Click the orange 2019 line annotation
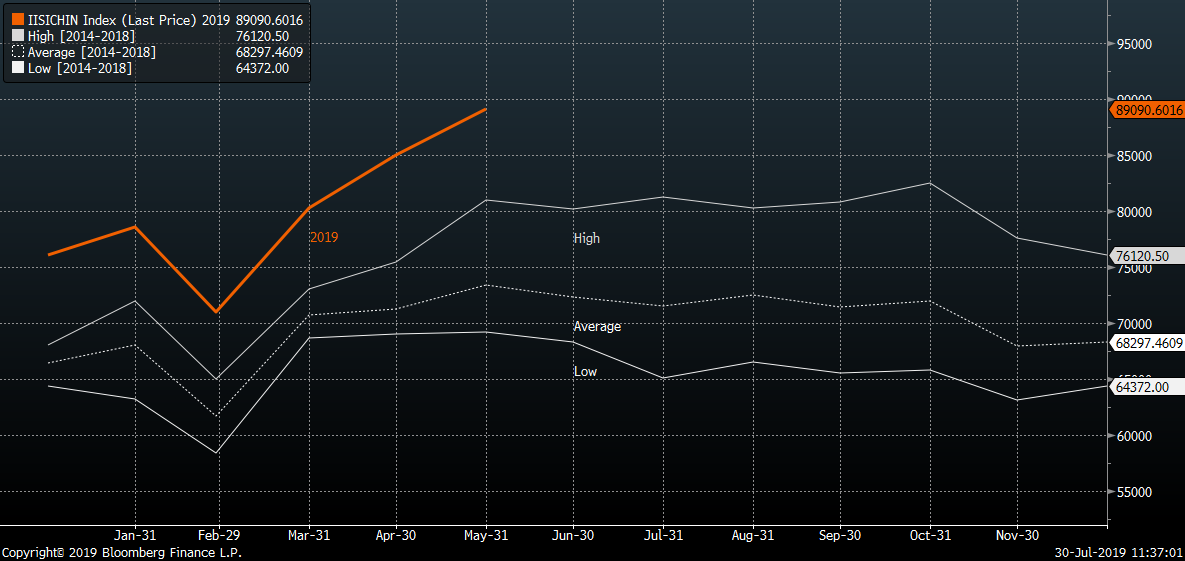1185x561 pixels. (324, 238)
